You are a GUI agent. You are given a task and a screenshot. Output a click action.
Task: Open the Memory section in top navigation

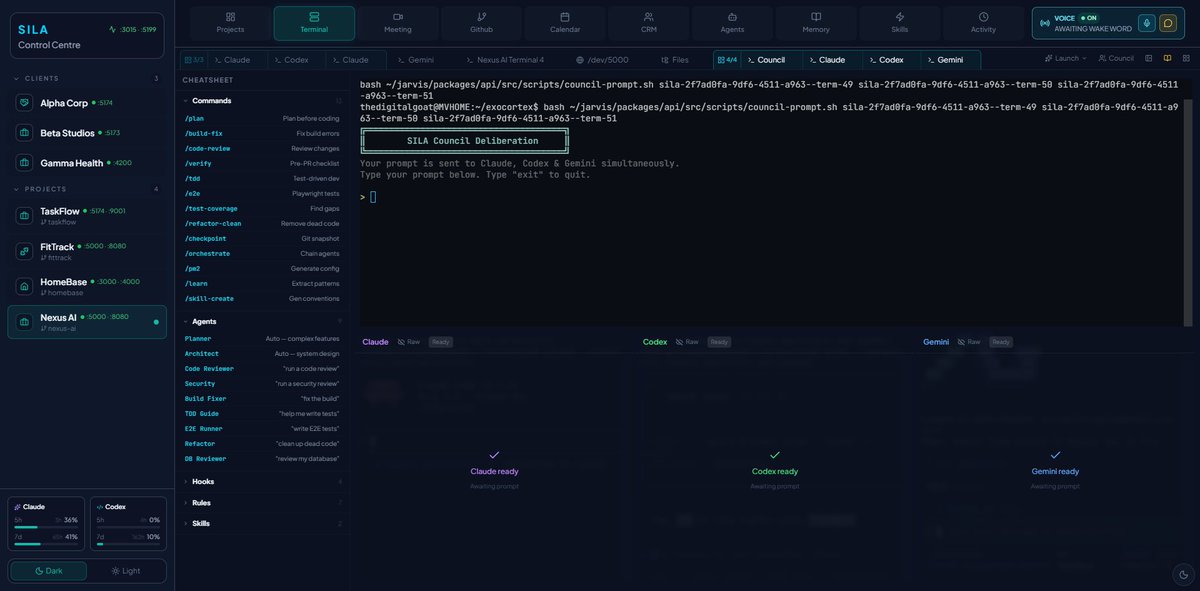(x=816, y=23)
